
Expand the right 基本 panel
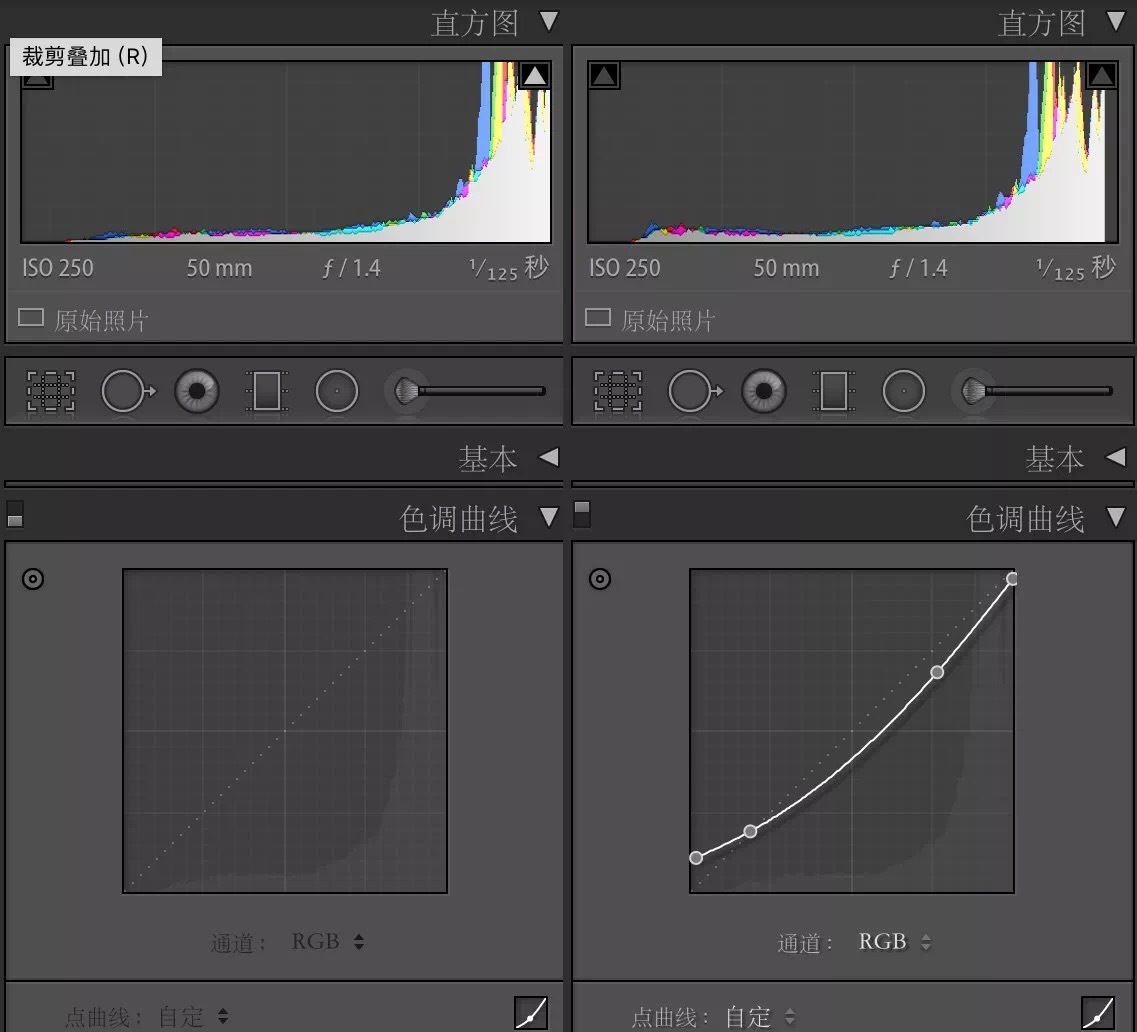click(1115, 457)
